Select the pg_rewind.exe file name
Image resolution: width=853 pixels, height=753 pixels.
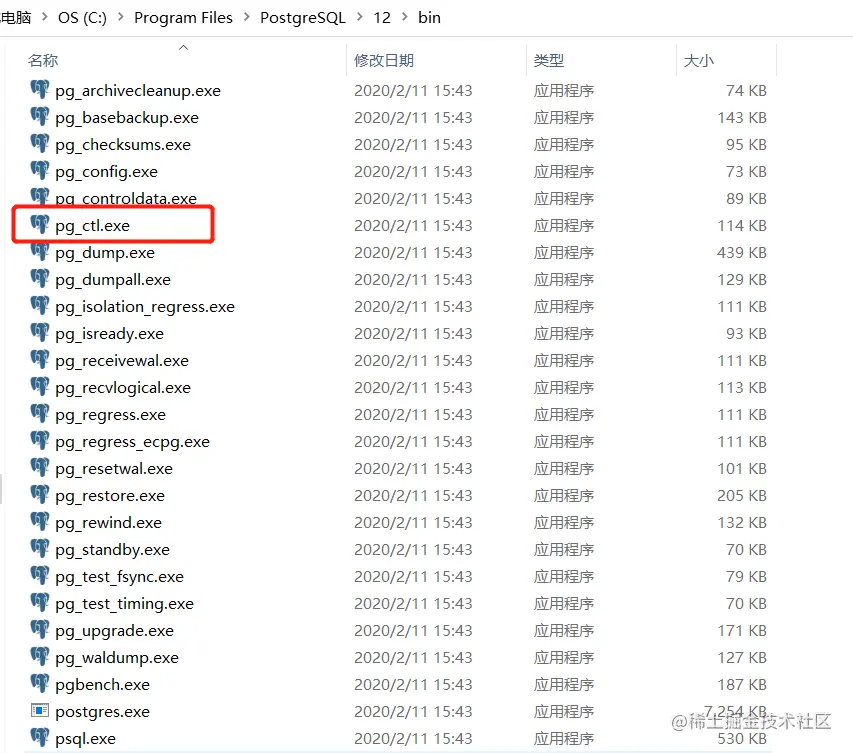point(108,523)
